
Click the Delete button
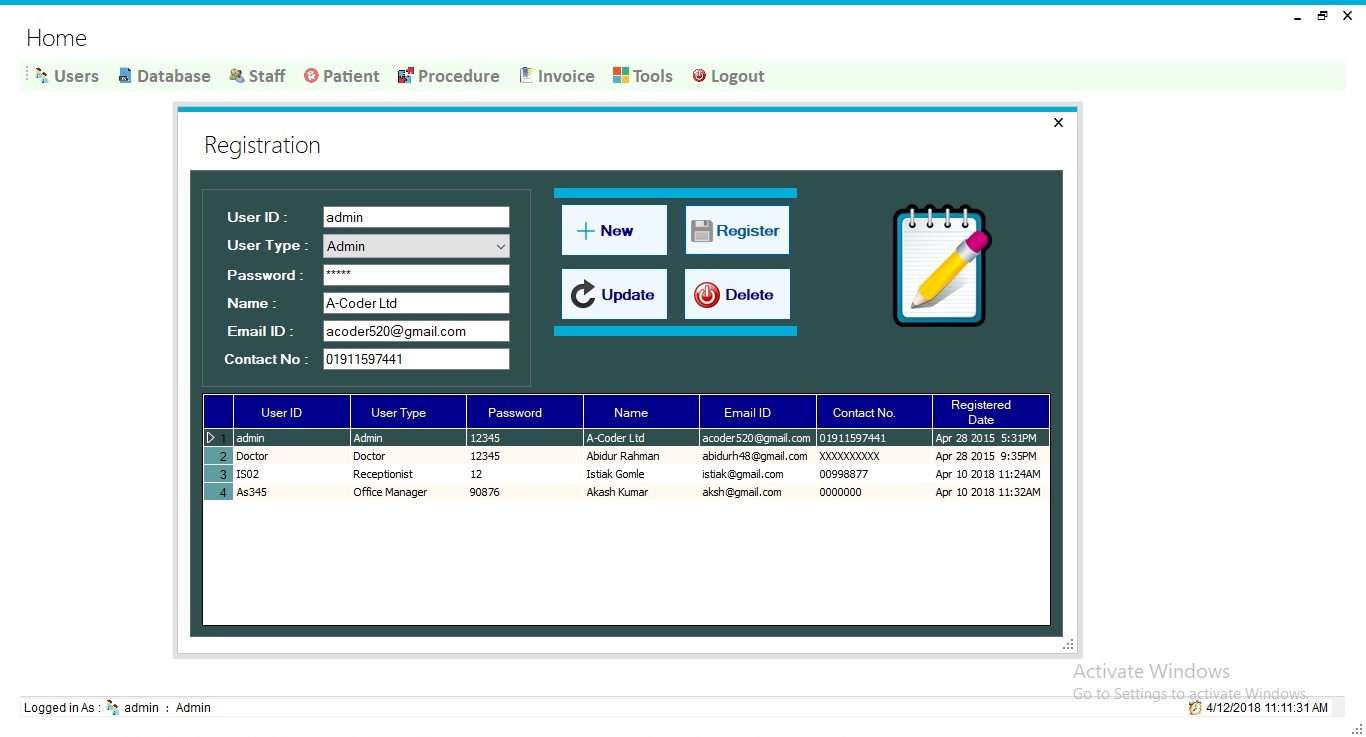click(737, 294)
